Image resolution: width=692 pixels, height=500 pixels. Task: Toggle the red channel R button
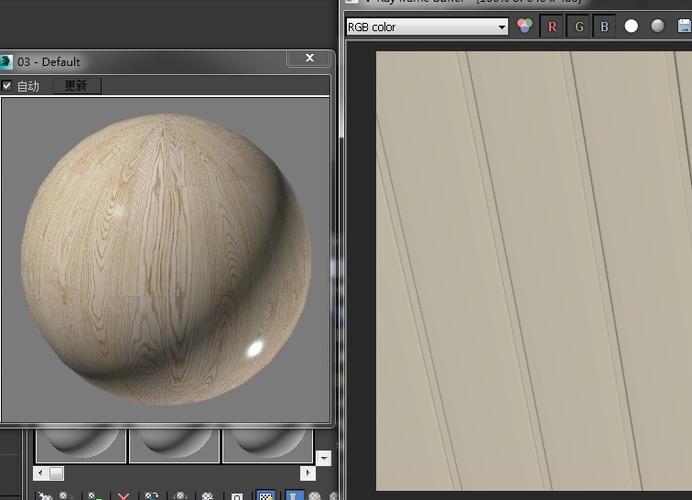[x=552, y=26]
